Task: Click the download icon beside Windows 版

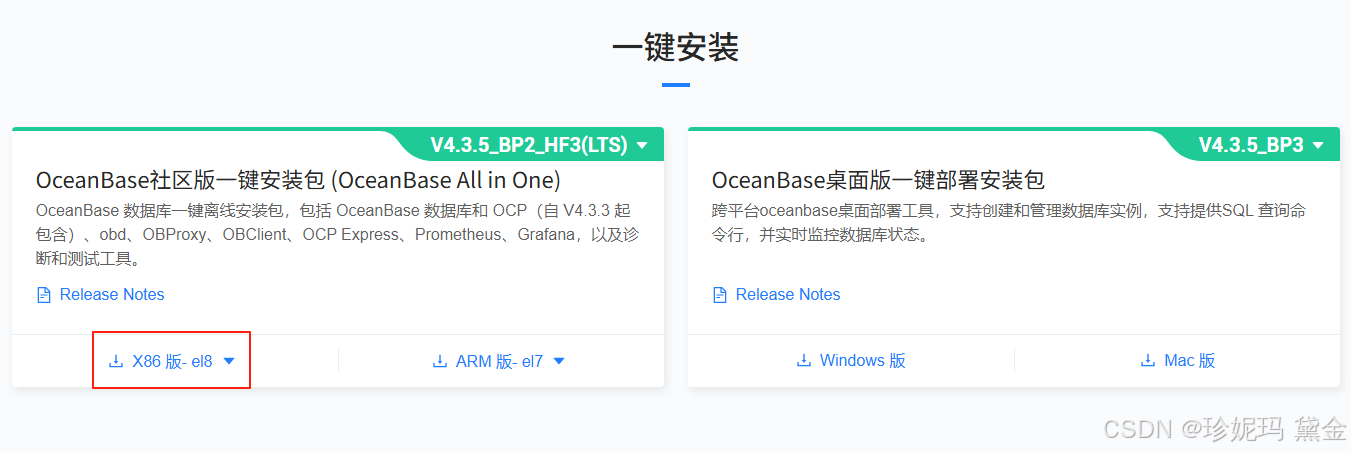Action: (803, 361)
